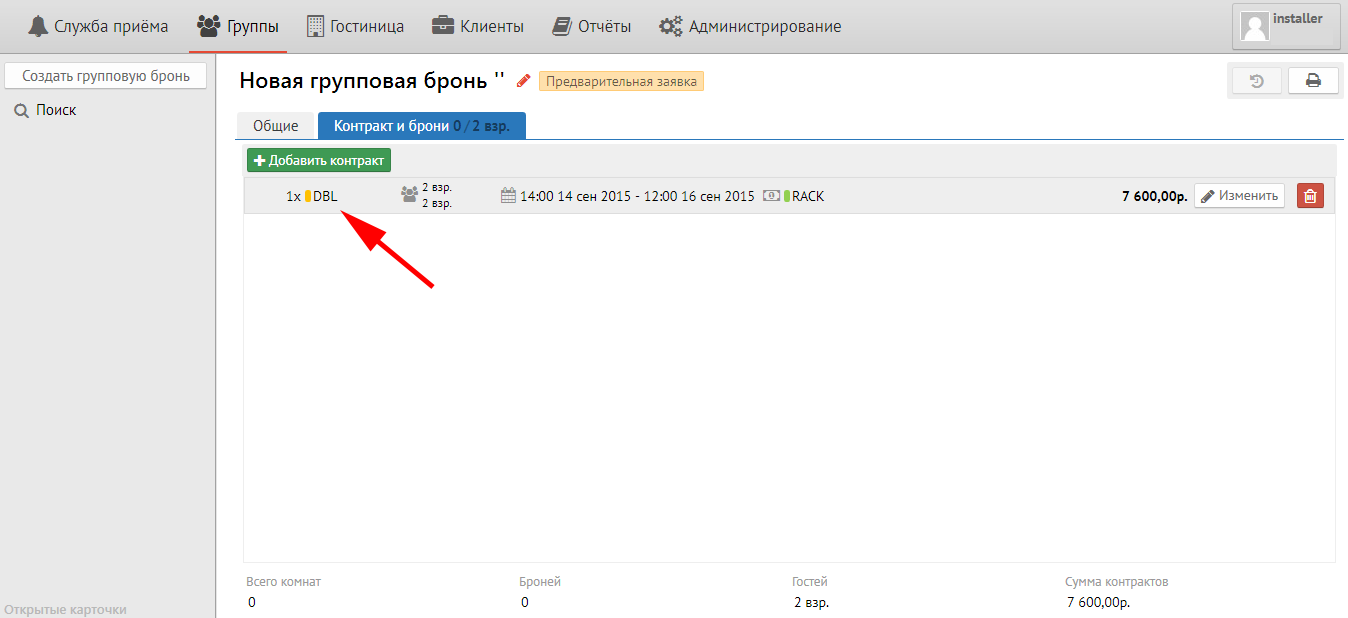Click the Предварительная заявка status badge

tap(621, 81)
